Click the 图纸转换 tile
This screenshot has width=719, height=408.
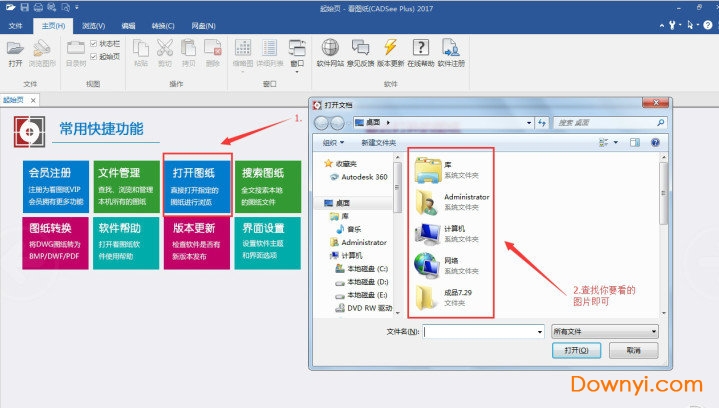tap(55, 243)
